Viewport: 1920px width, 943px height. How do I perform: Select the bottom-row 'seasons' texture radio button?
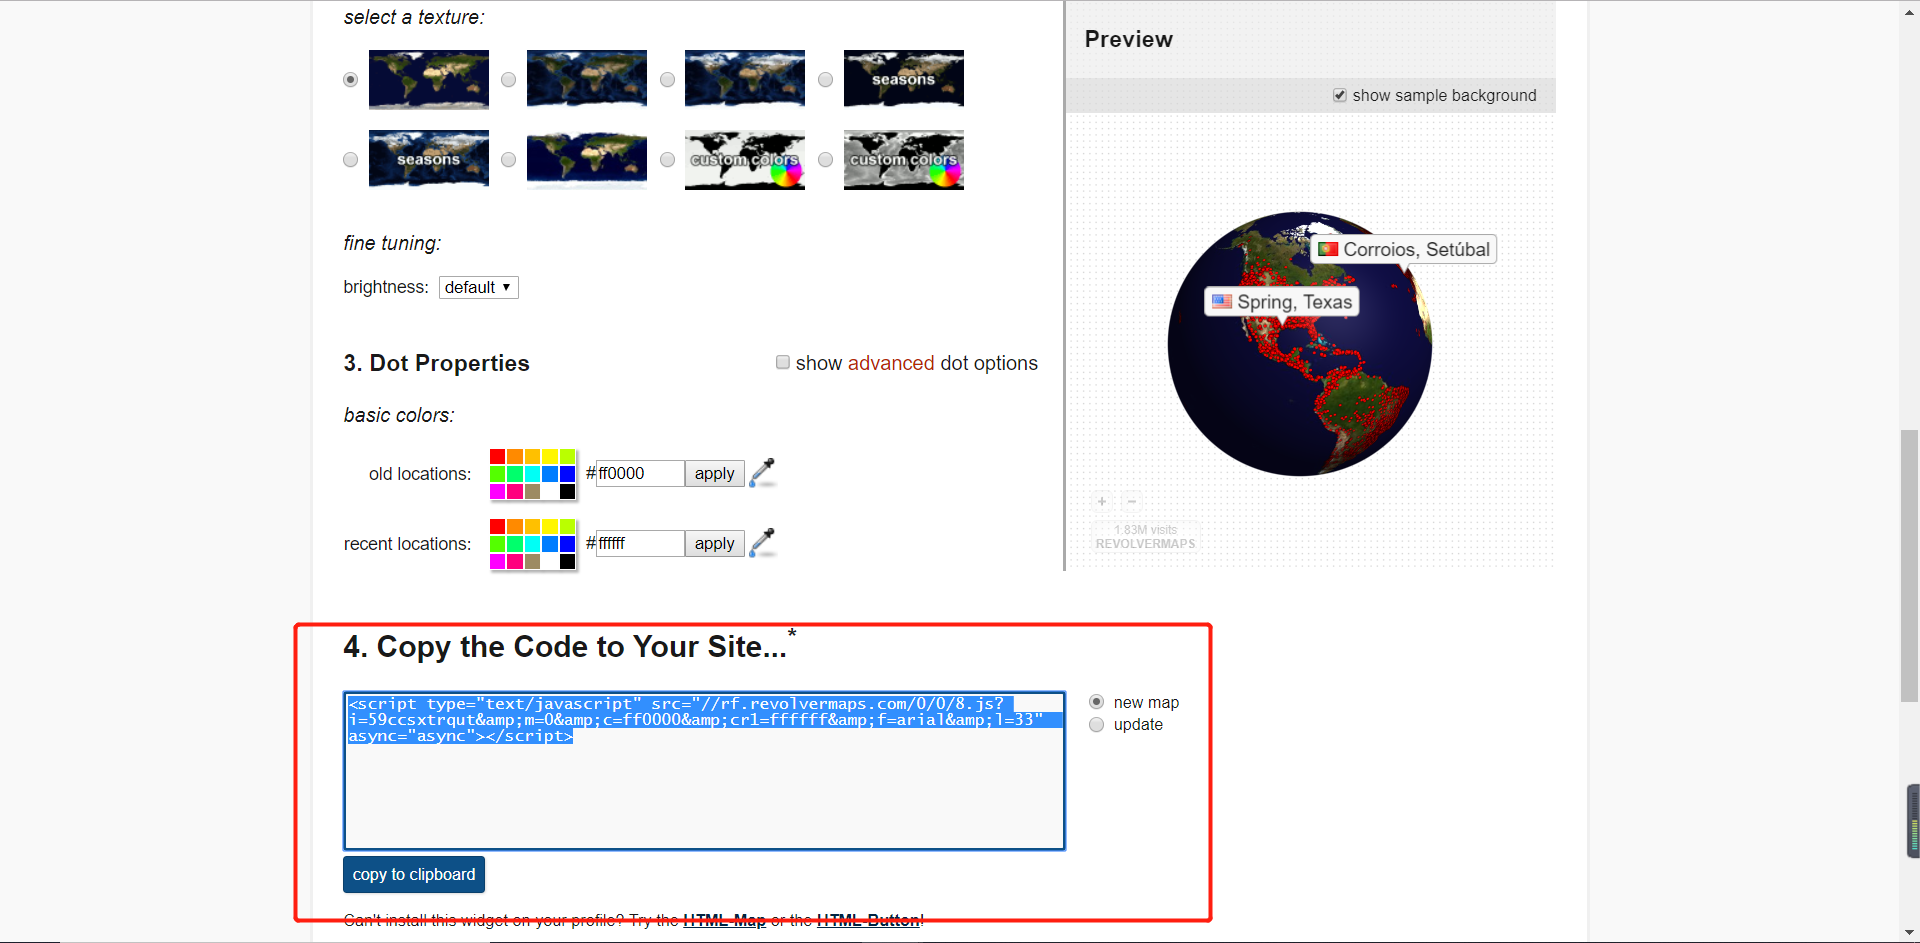(350, 159)
